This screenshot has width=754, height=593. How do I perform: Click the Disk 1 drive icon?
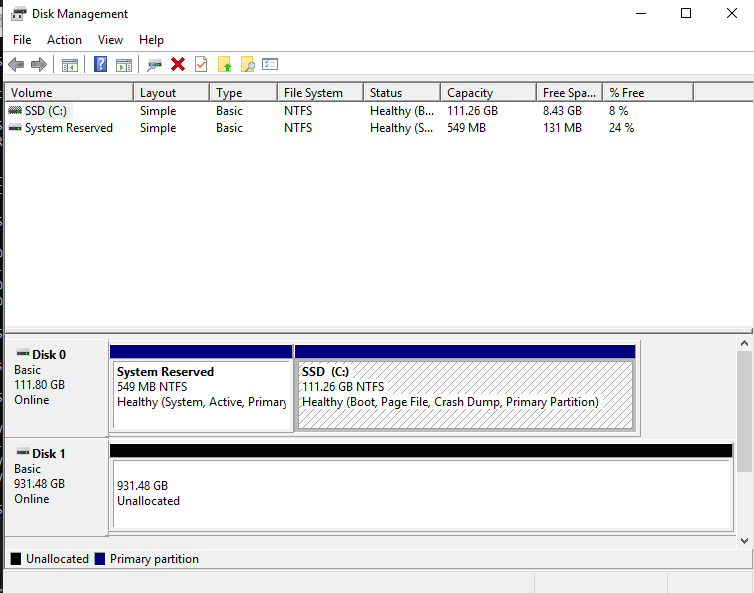pyautogui.click(x=23, y=452)
